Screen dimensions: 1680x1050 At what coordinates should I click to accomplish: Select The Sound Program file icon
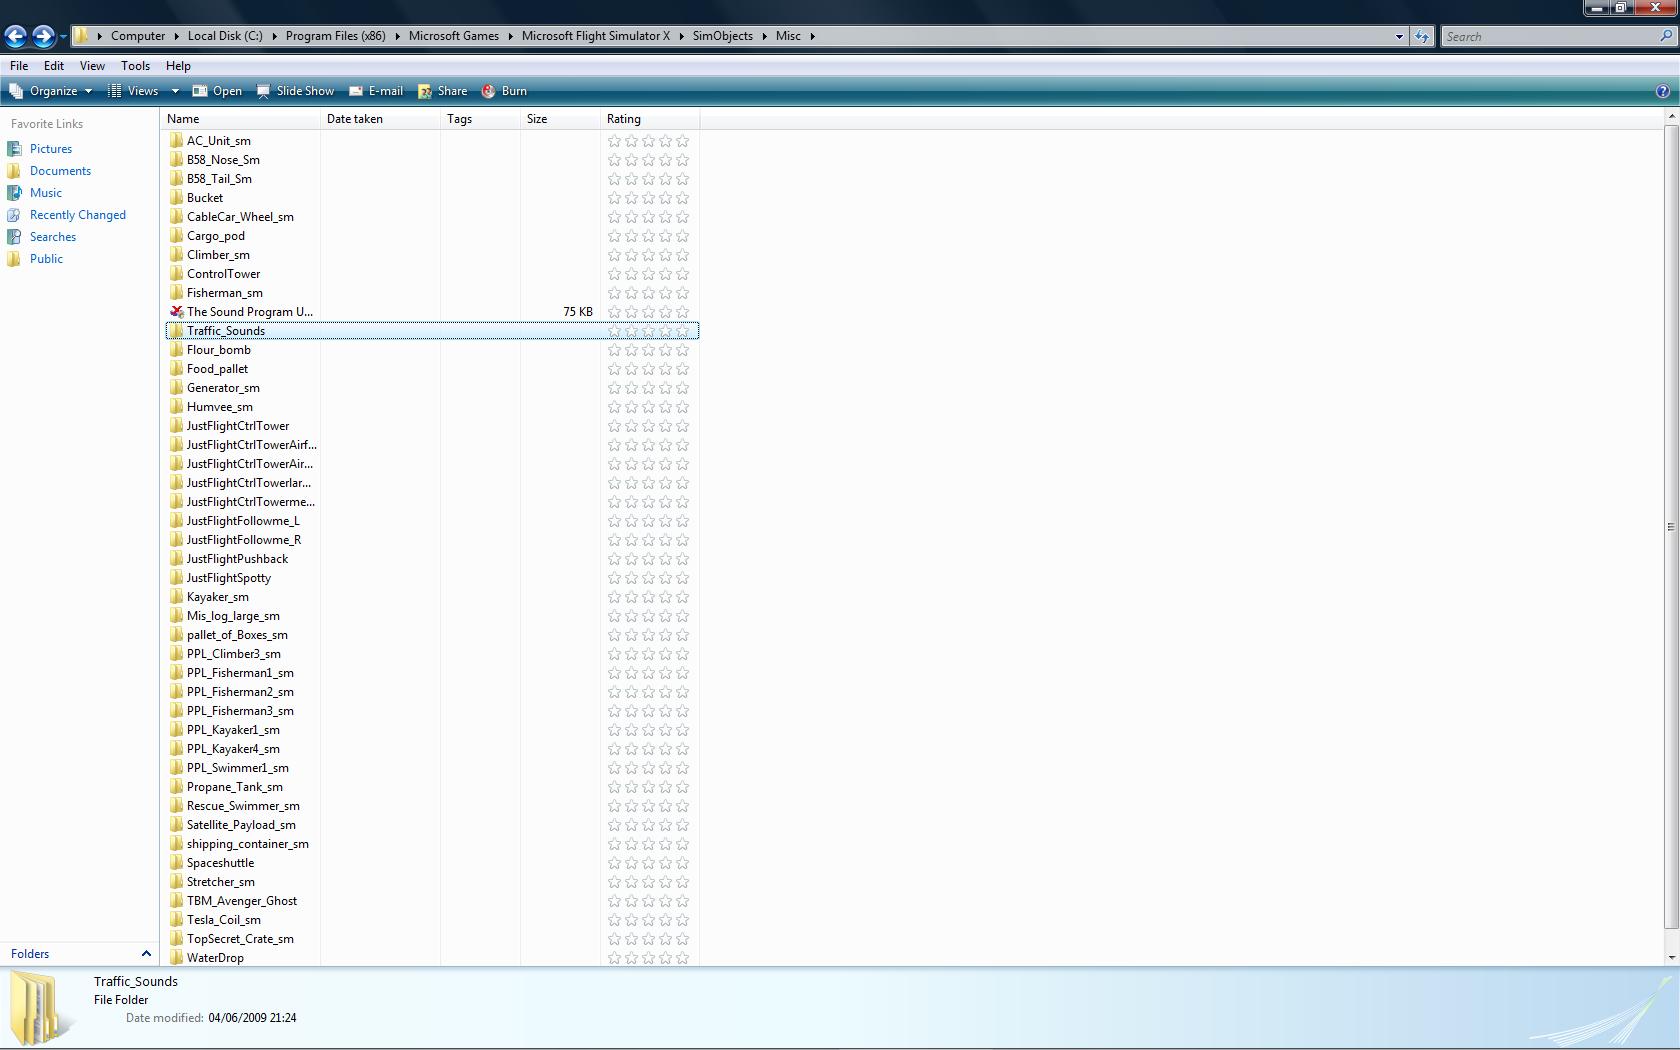177,312
